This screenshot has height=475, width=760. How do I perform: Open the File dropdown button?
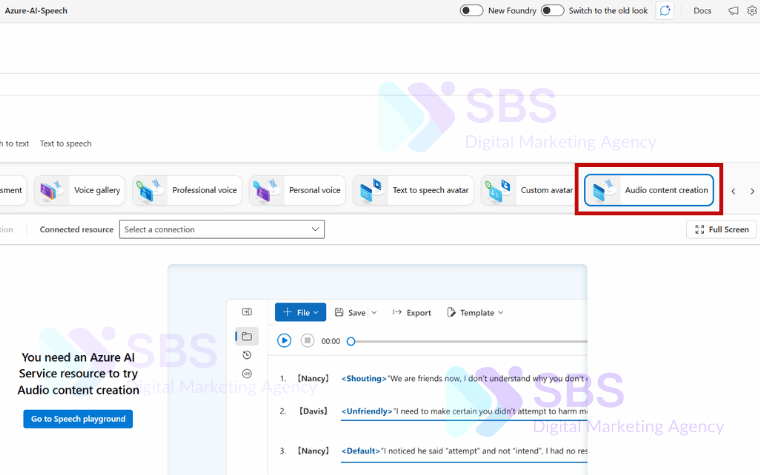pyautogui.click(x=301, y=313)
